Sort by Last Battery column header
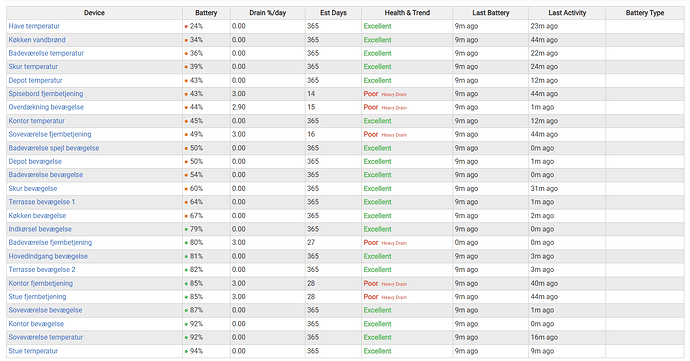This screenshot has height=361, width=690. 491,13
